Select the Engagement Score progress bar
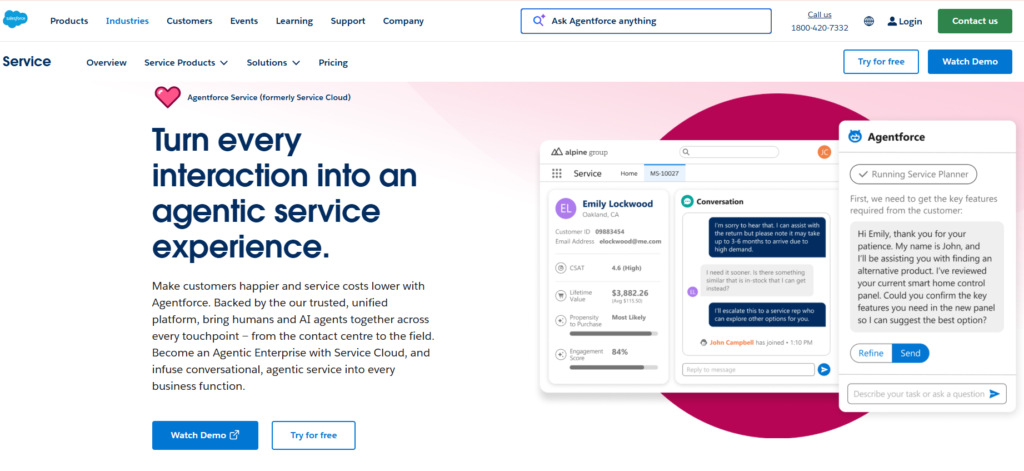Image resolution: width=1024 pixels, height=471 pixels. point(613,367)
